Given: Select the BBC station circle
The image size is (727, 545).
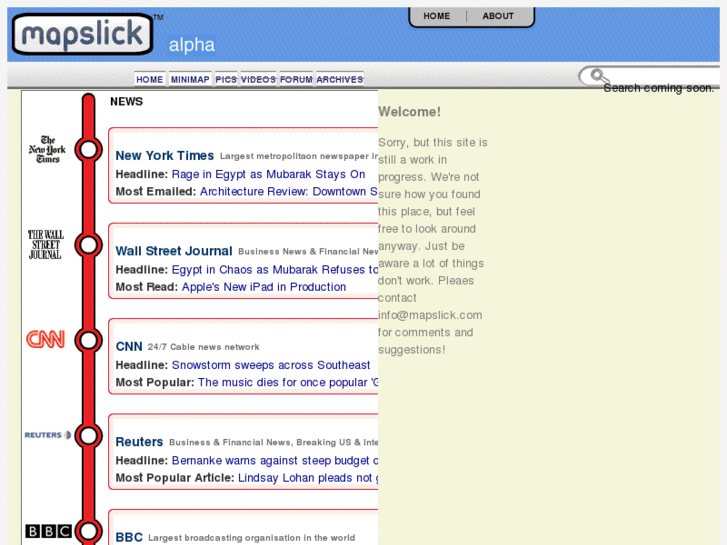Looking at the screenshot, I should coord(89,531).
